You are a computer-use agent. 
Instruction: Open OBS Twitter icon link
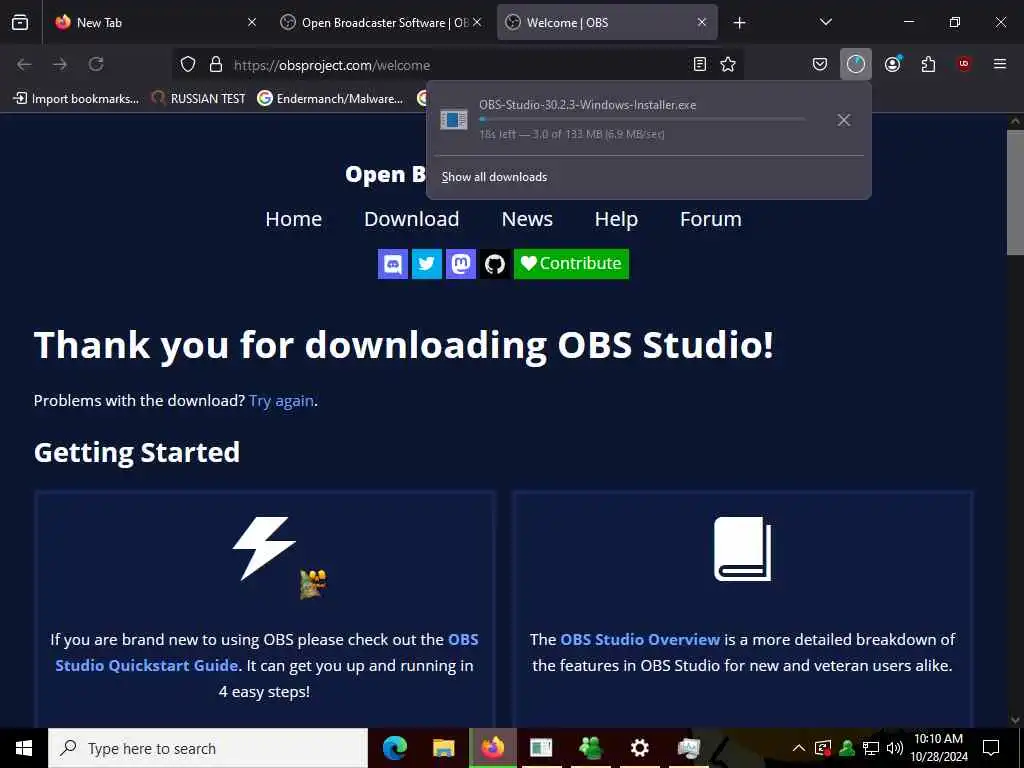click(427, 264)
